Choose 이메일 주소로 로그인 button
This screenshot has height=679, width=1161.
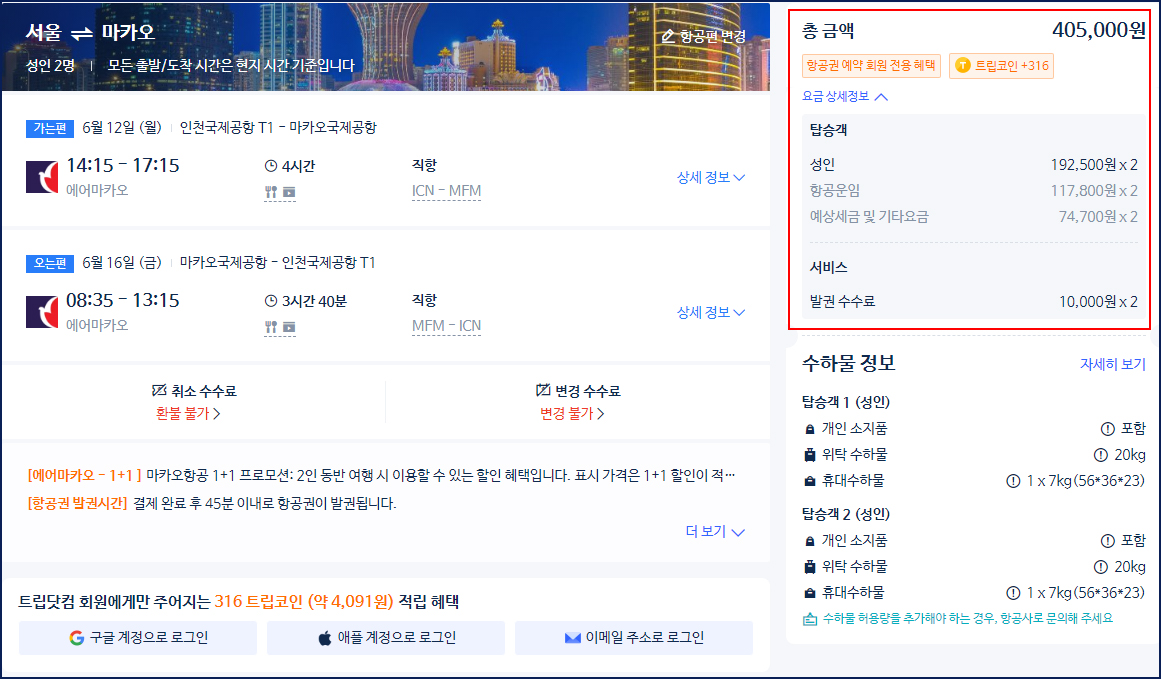(x=634, y=638)
